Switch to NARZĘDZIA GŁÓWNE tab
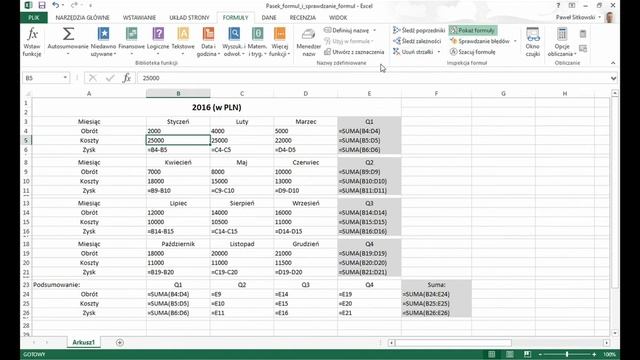The height and width of the screenshot is (360, 640). 82,18
